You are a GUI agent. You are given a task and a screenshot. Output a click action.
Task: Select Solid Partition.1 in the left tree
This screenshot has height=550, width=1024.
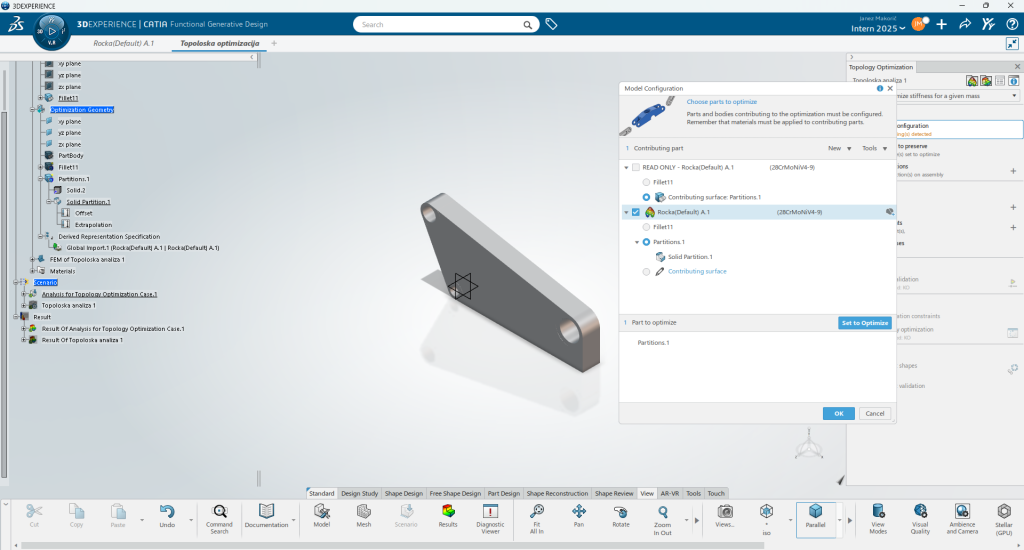tap(88, 202)
